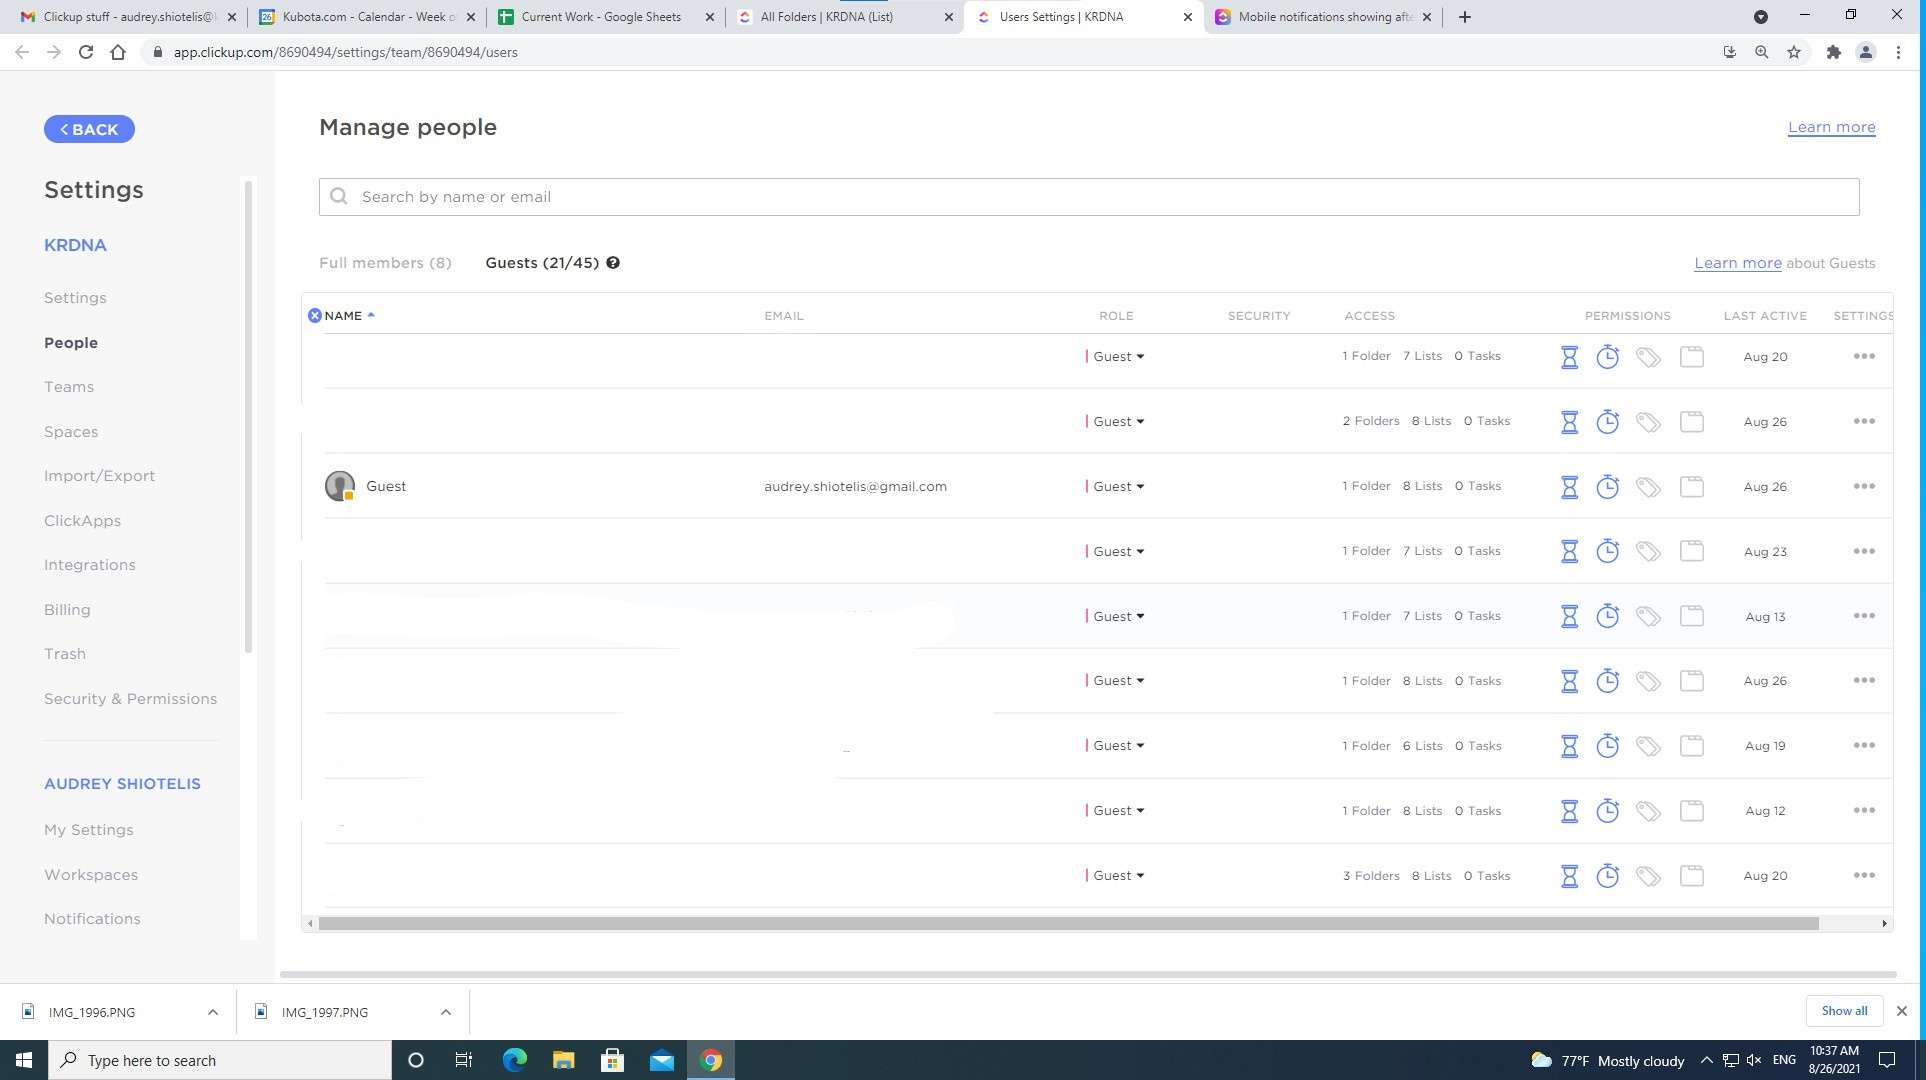Open Guest role dropdown in the Aug 19 row
This screenshot has width=1926, height=1080.
pos(1117,746)
